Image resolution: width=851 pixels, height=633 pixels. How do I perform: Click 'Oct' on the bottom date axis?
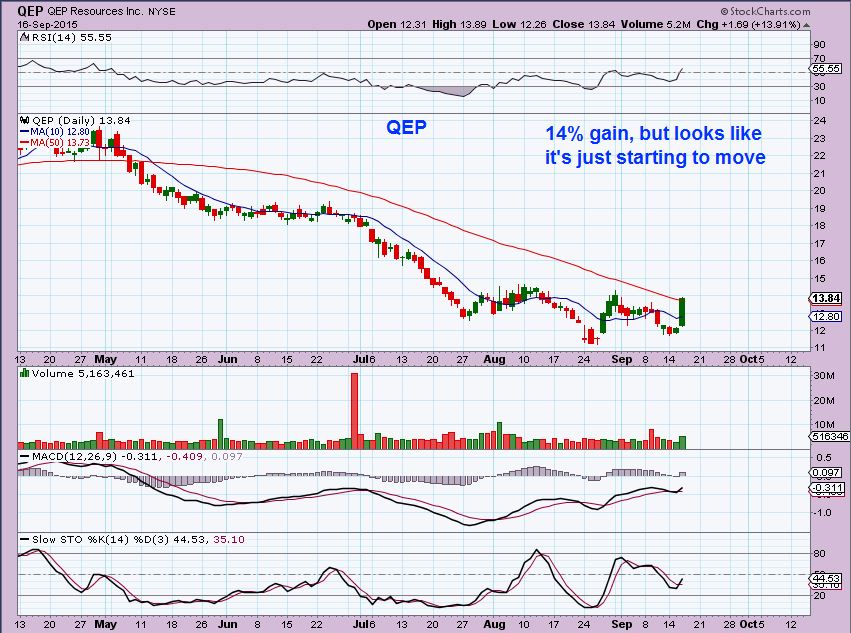[x=748, y=624]
